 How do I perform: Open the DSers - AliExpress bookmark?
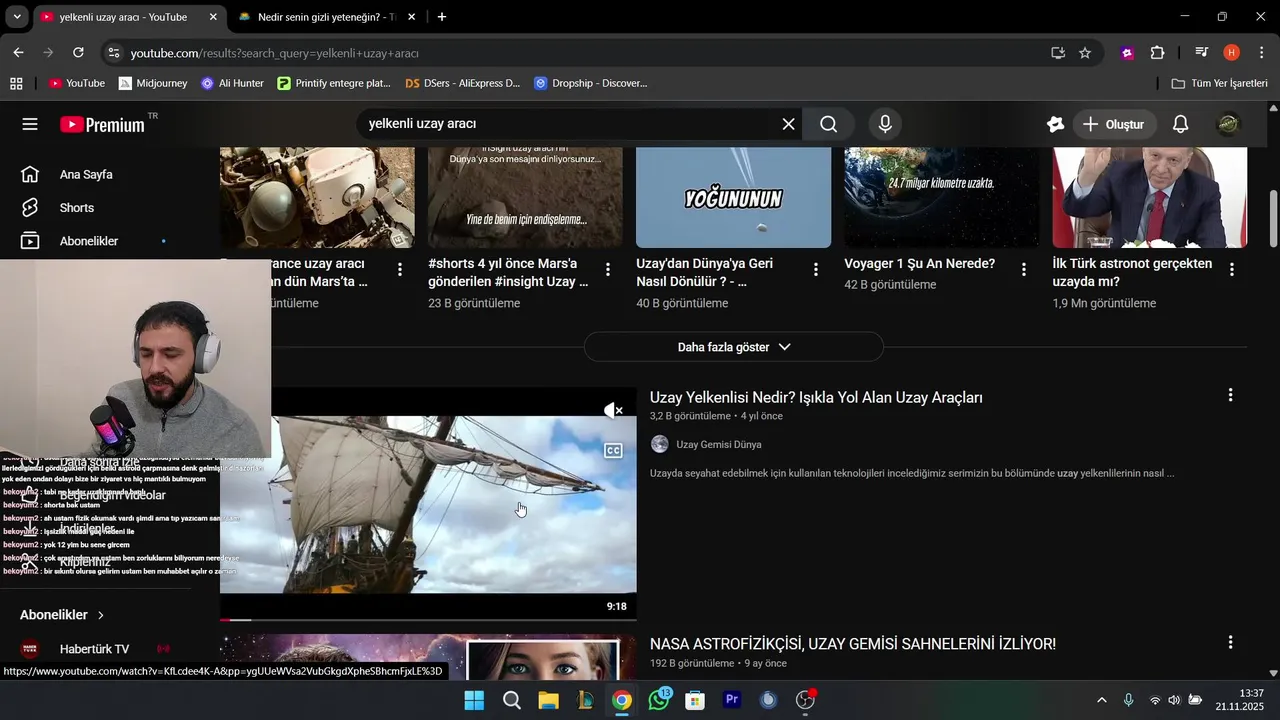[462, 83]
